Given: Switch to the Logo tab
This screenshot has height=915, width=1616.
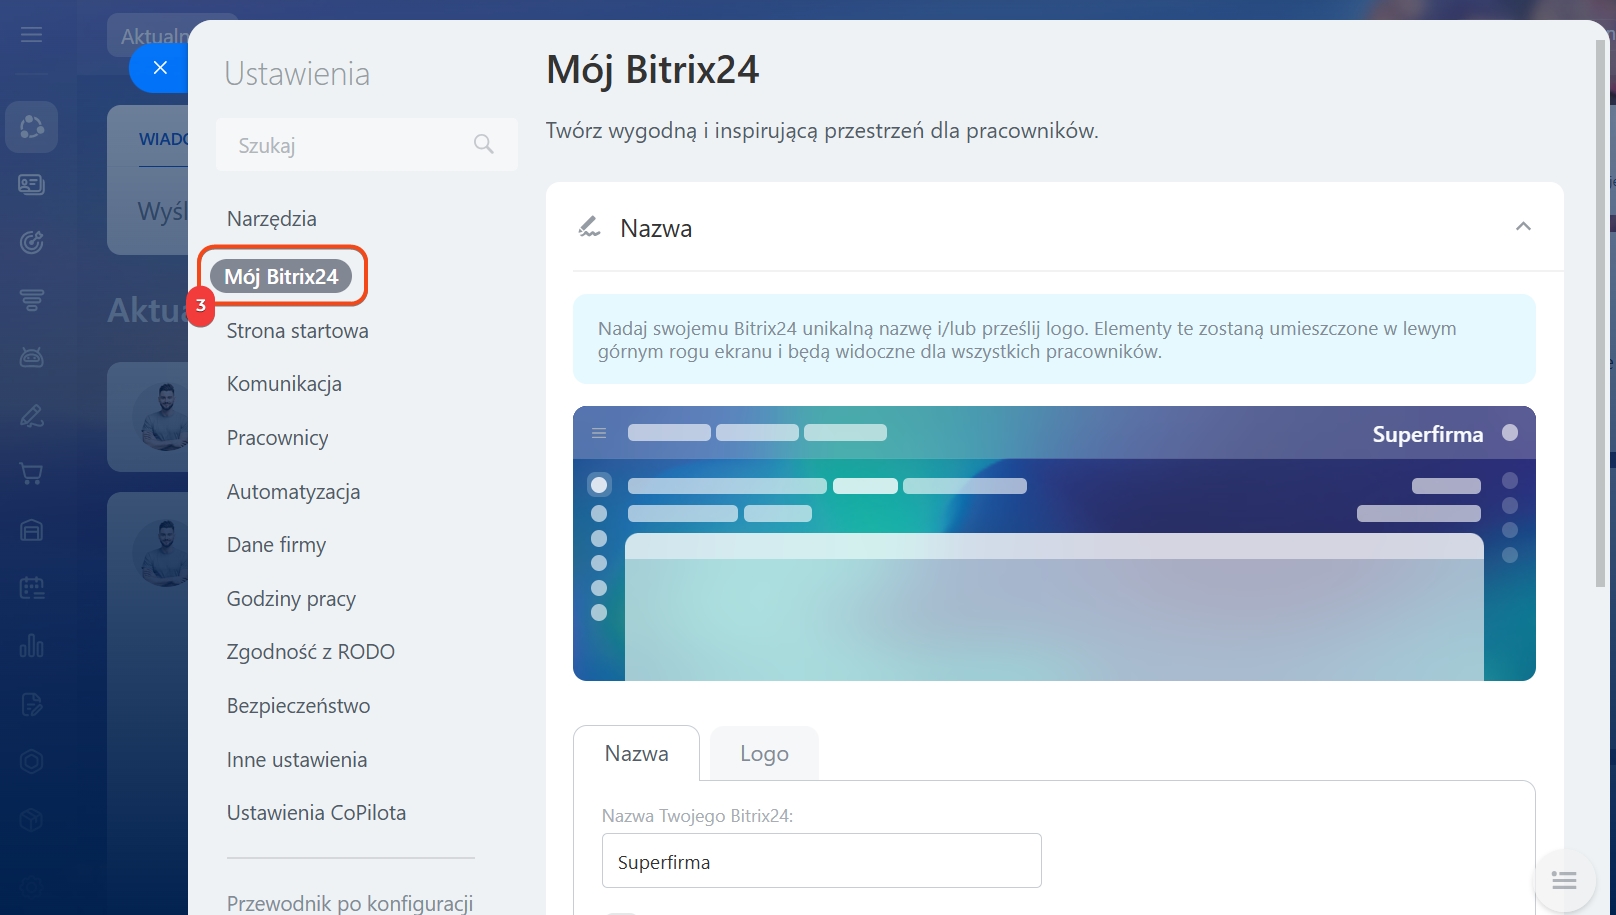Looking at the screenshot, I should pos(764,753).
